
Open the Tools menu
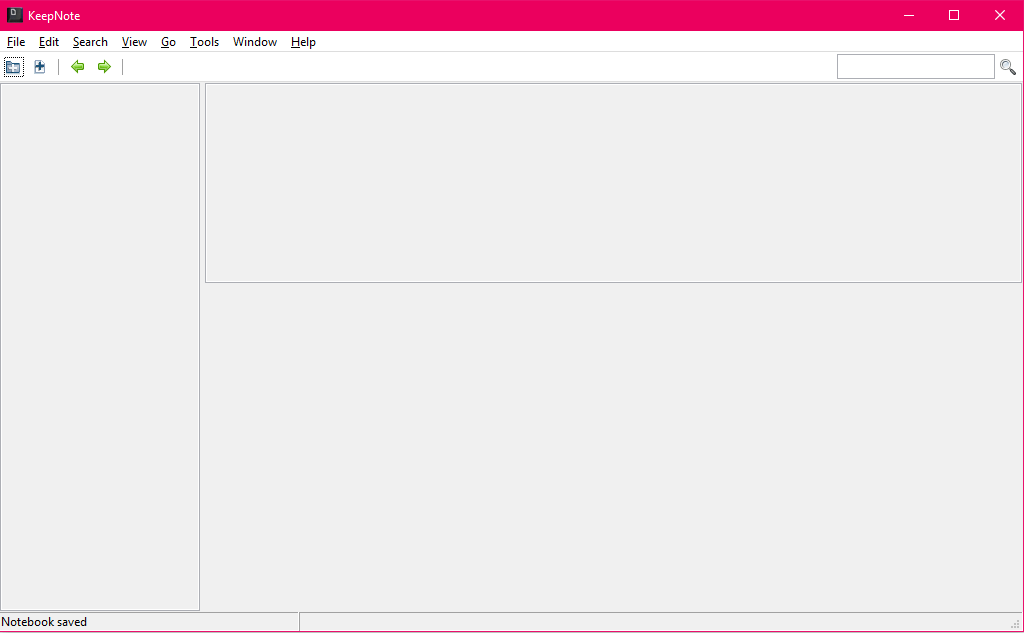(x=204, y=42)
